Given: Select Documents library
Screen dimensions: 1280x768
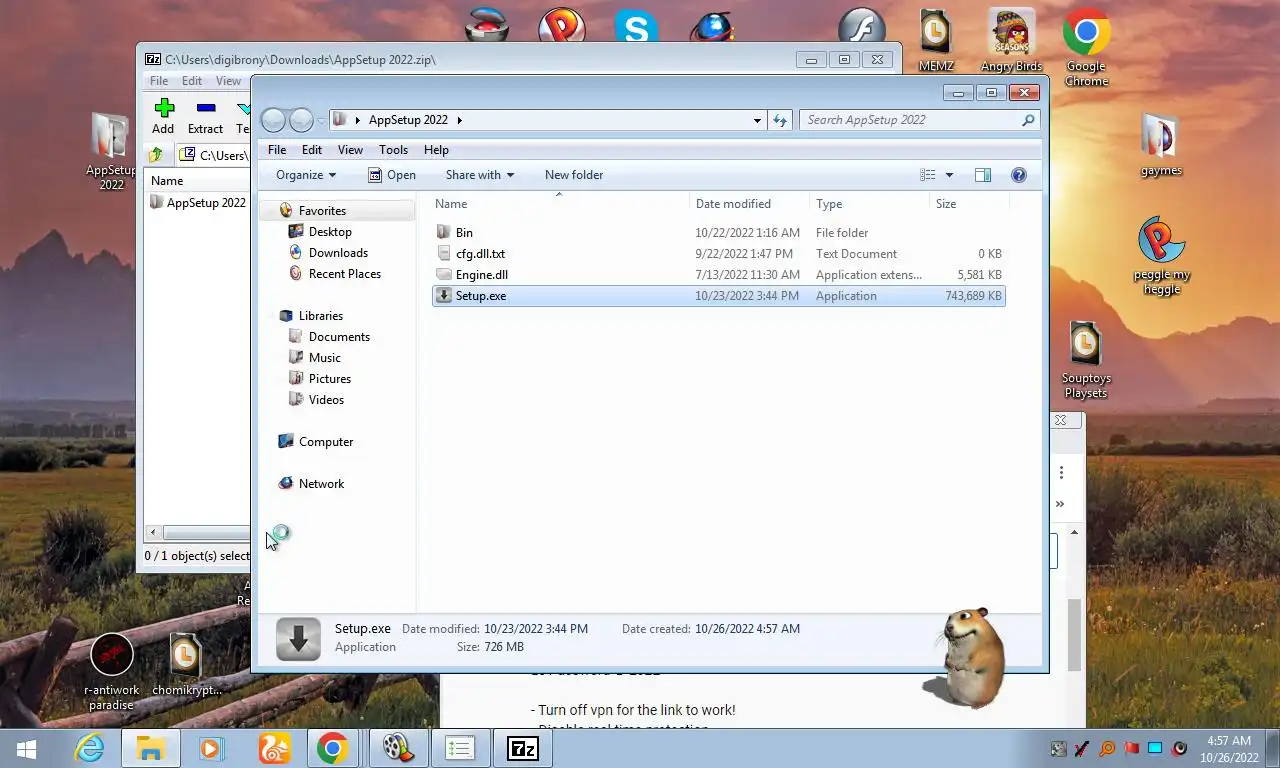Looking at the screenshot, I should click(339, 337).
